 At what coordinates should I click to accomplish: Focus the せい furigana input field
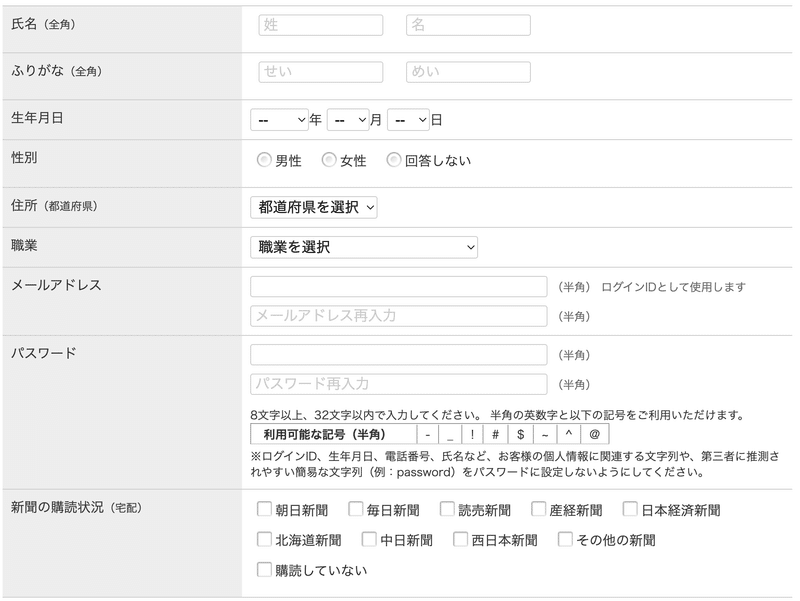(x=320, y=72)
